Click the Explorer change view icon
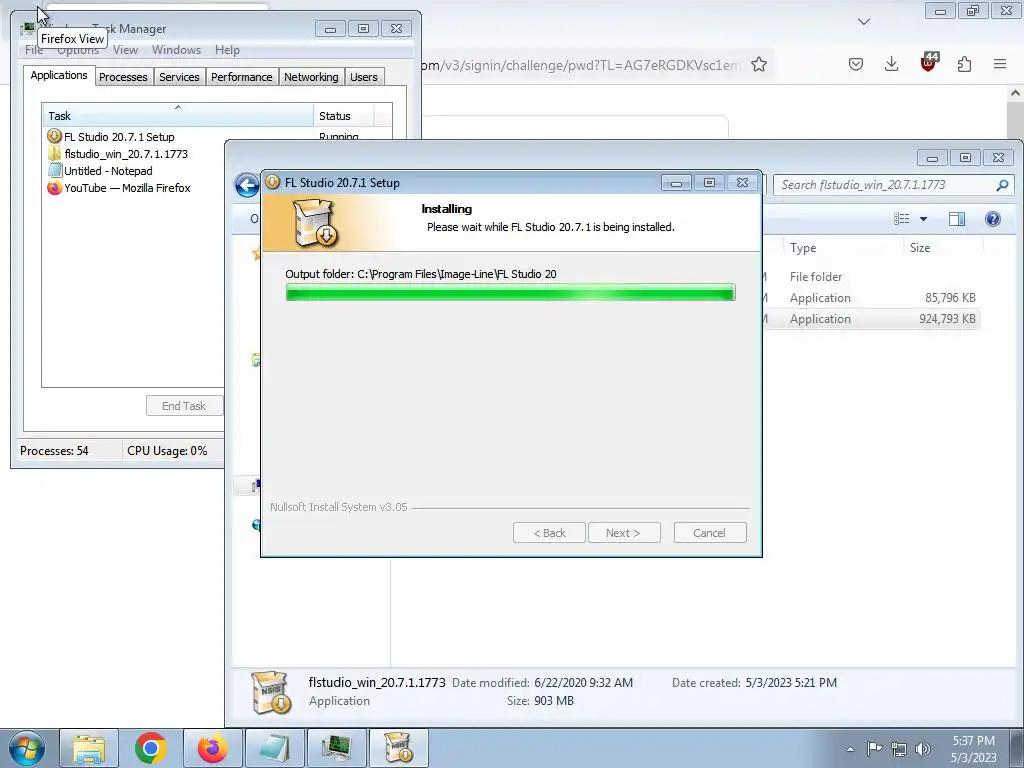The height and width of the screenshot is (768, 1024). point(902,219)
